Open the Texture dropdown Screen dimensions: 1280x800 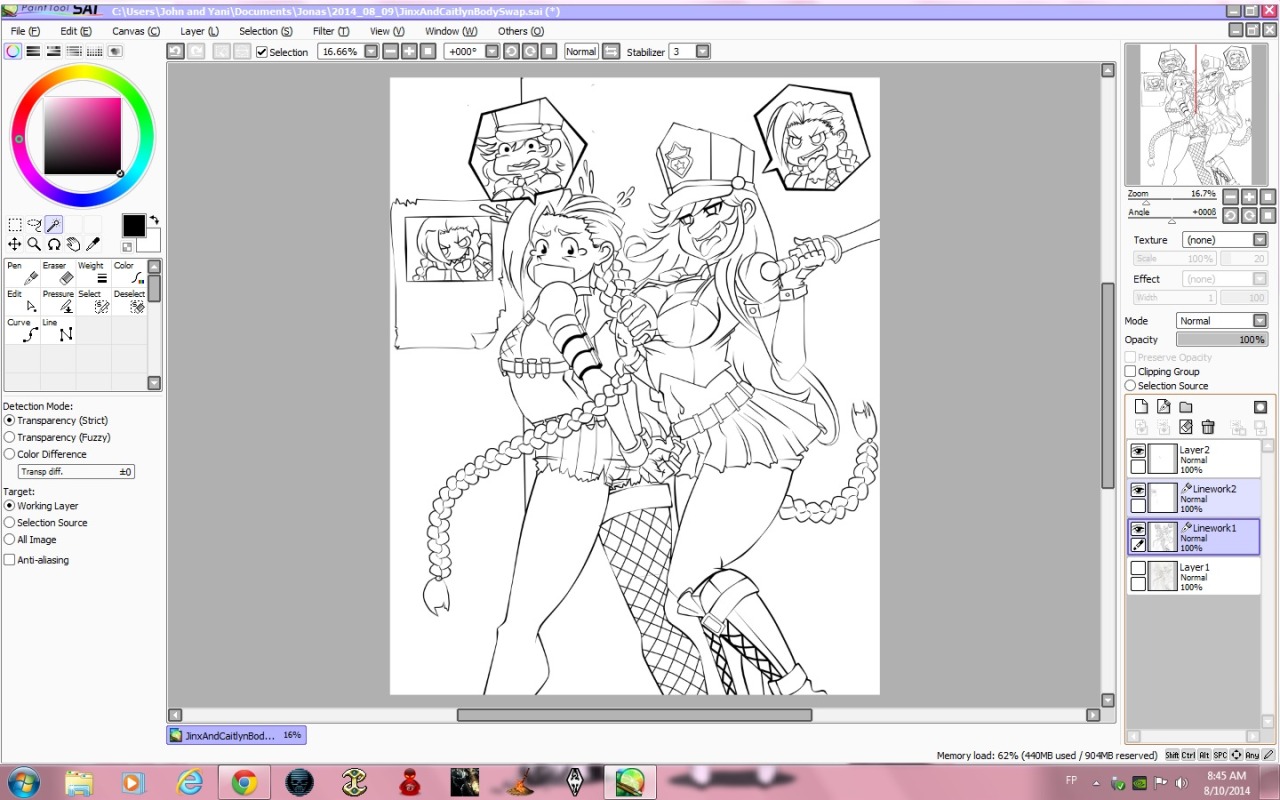tap(1260, 240)
